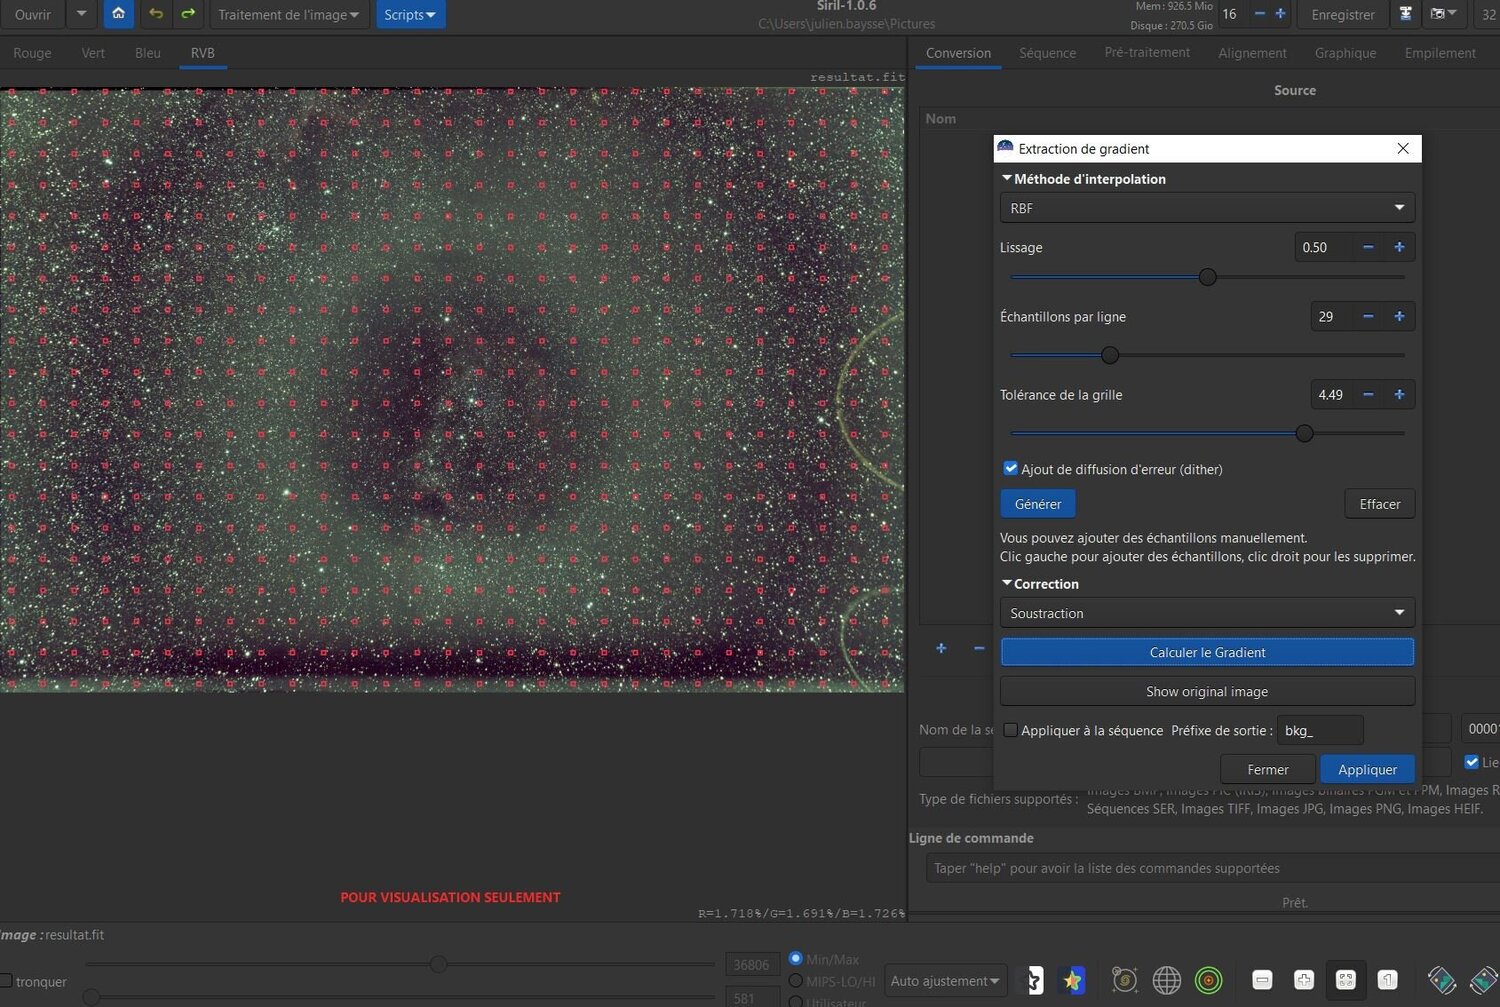Open the astrometry globe icon
1500x1007 pixels.
tap(1166, 980)
